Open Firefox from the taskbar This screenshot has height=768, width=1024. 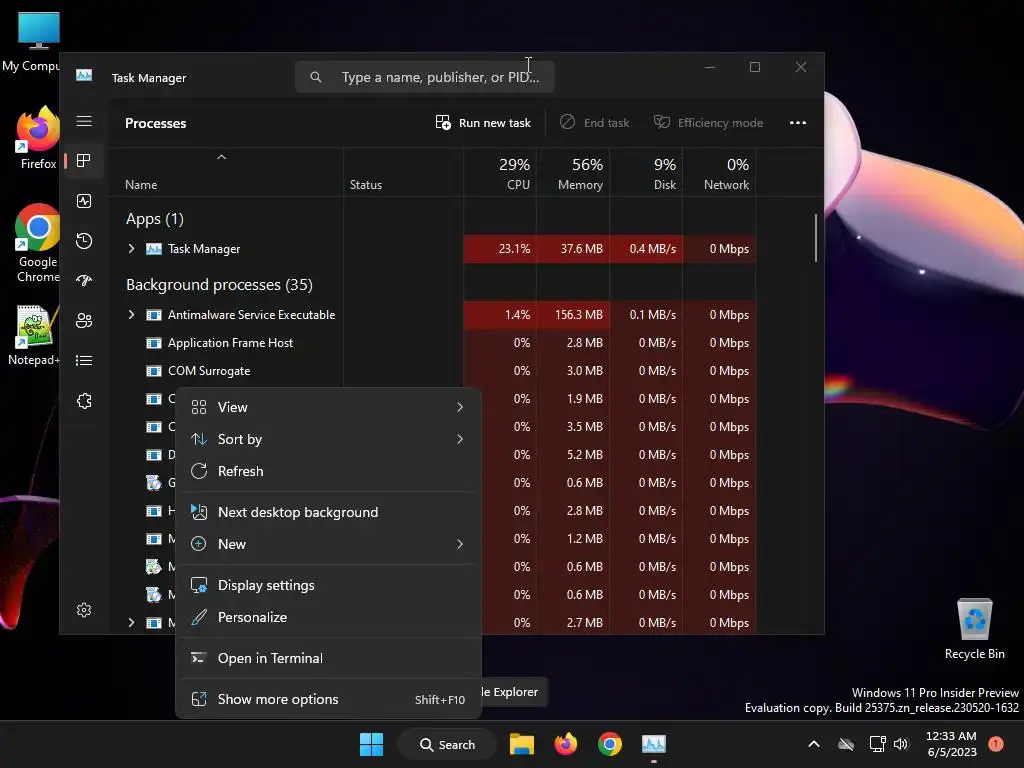point(566,744)
